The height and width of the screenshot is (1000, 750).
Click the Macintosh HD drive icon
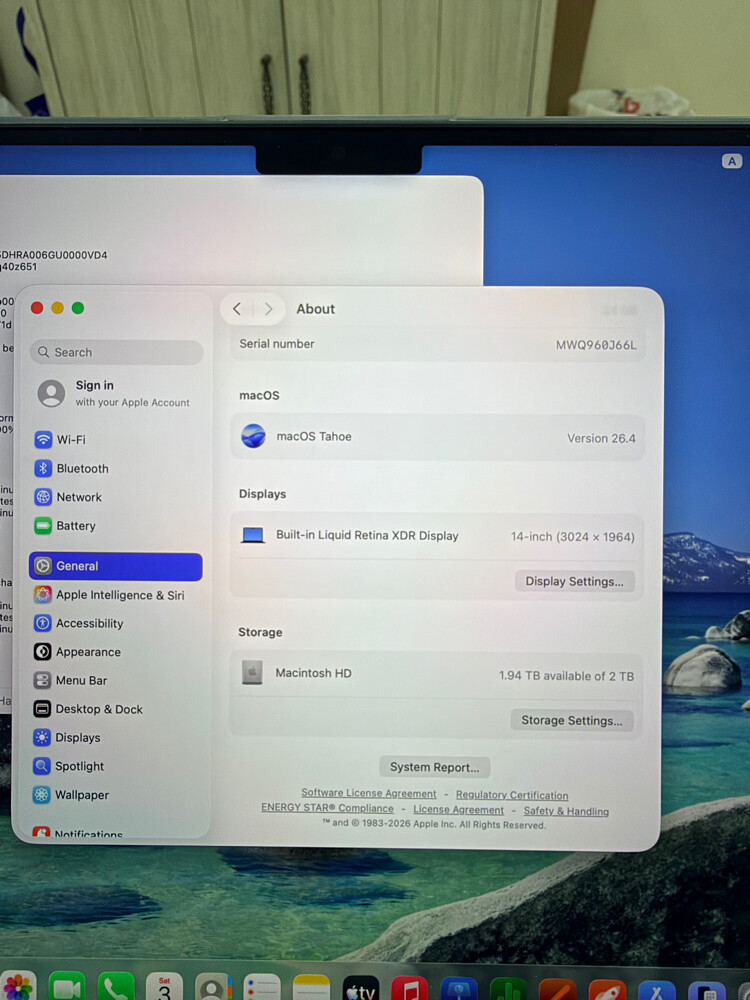tap(252, 672)
